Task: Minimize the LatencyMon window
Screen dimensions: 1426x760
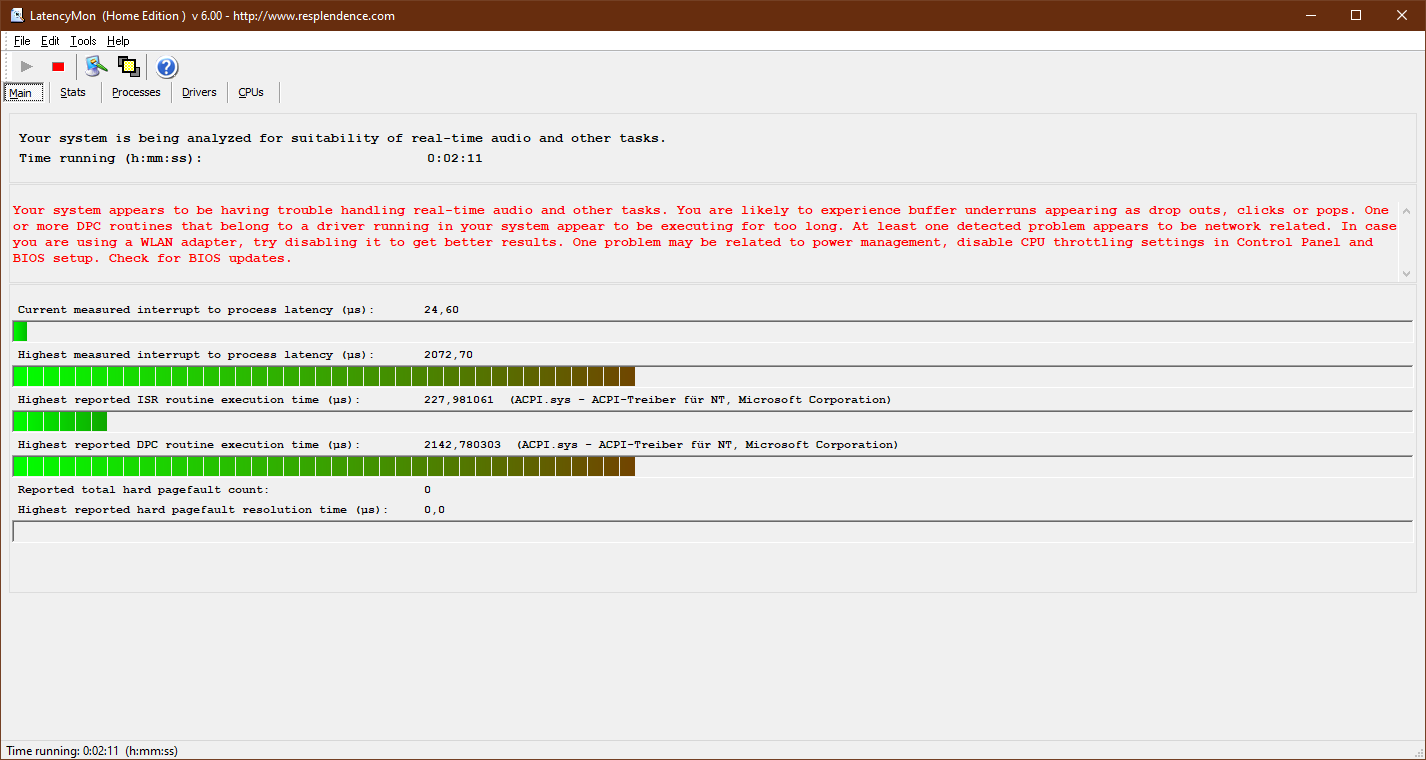Action: tap(1311, 15)
